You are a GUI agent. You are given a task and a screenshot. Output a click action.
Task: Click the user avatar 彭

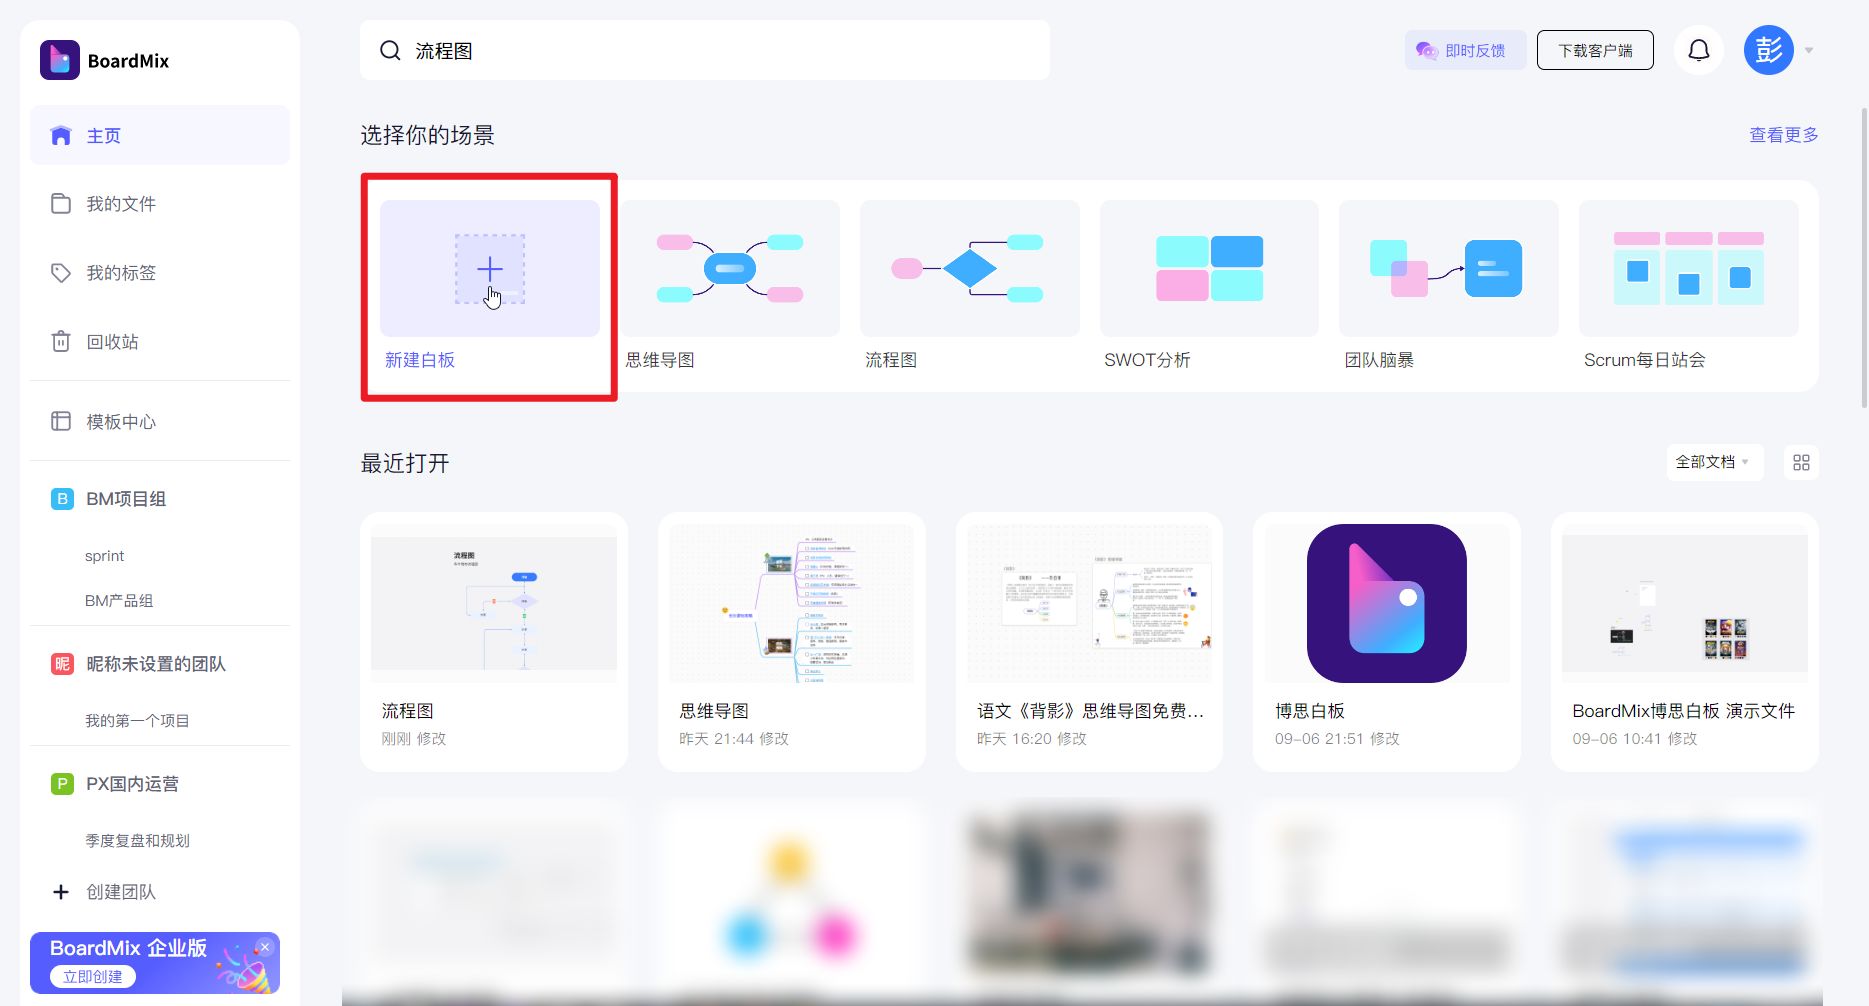(x=1769, y=50)
